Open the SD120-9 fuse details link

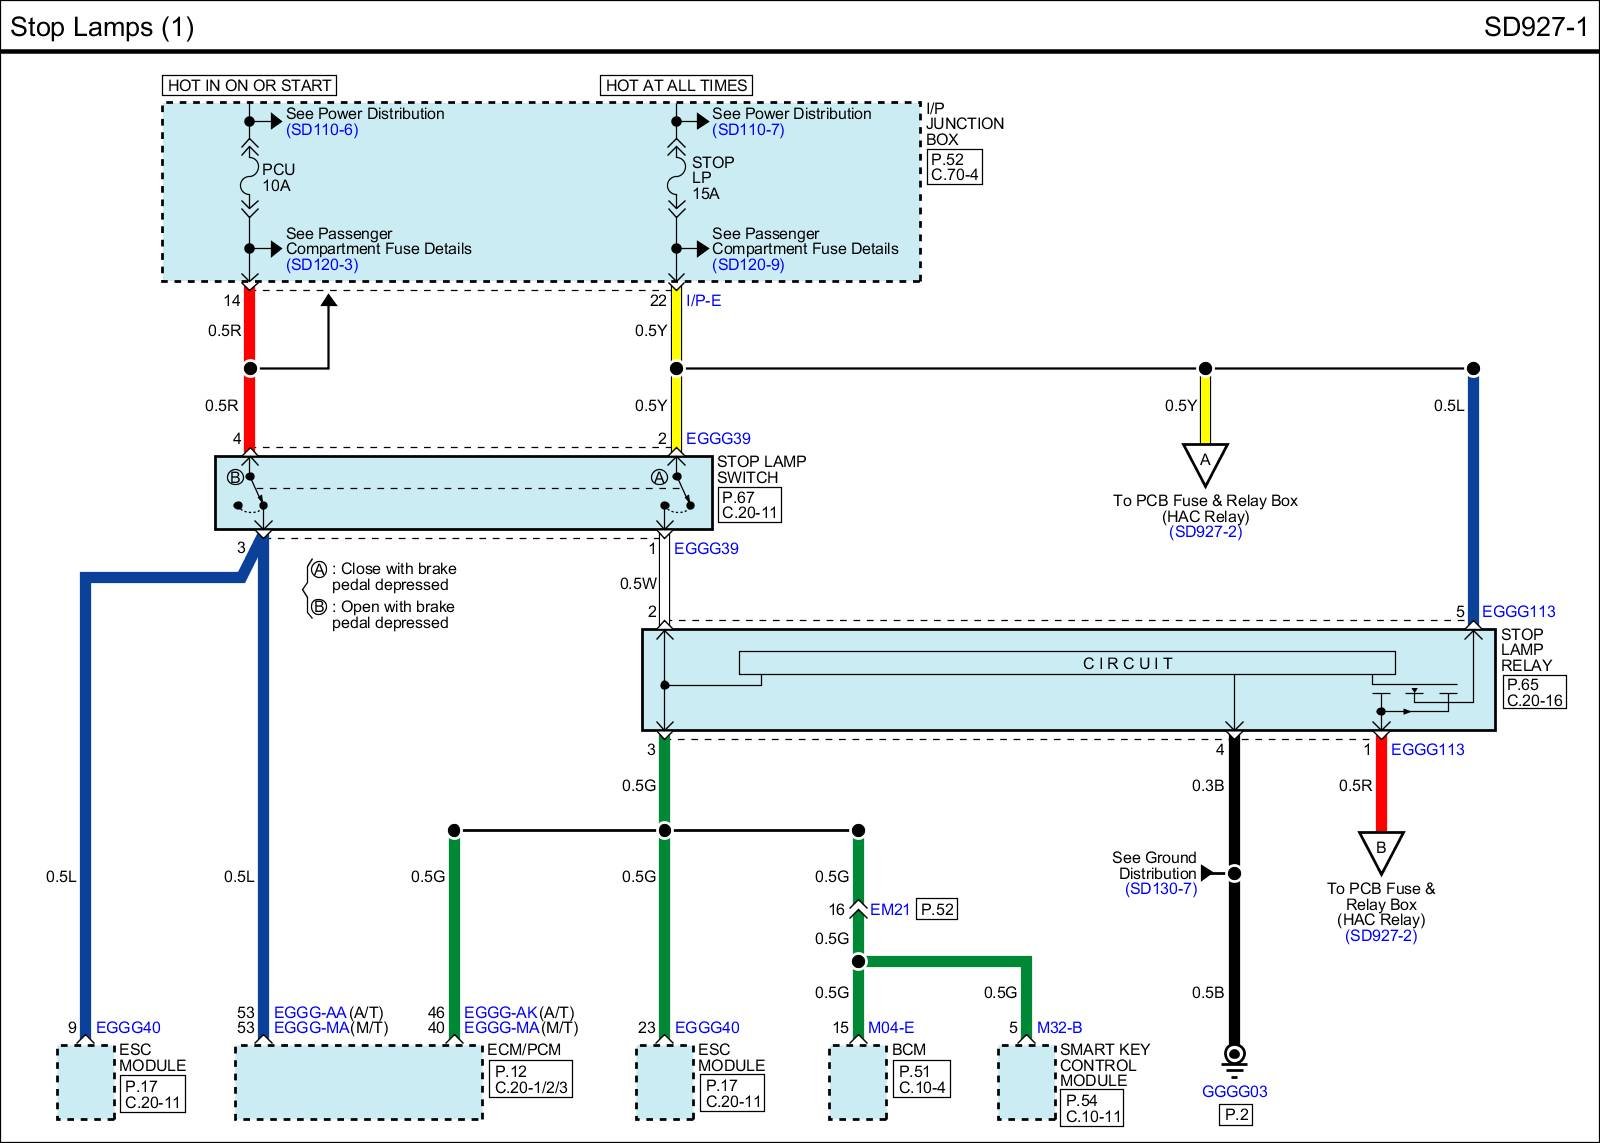click(x=747, y=265)
